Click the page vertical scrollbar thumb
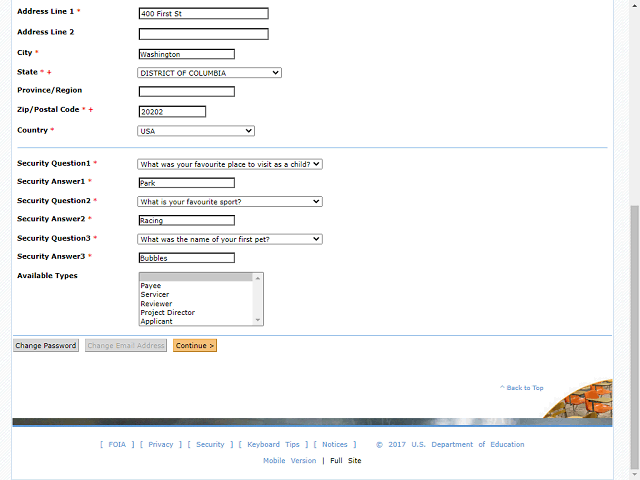The width and height of the screenshot is (640, 480). tap(635, 336)
